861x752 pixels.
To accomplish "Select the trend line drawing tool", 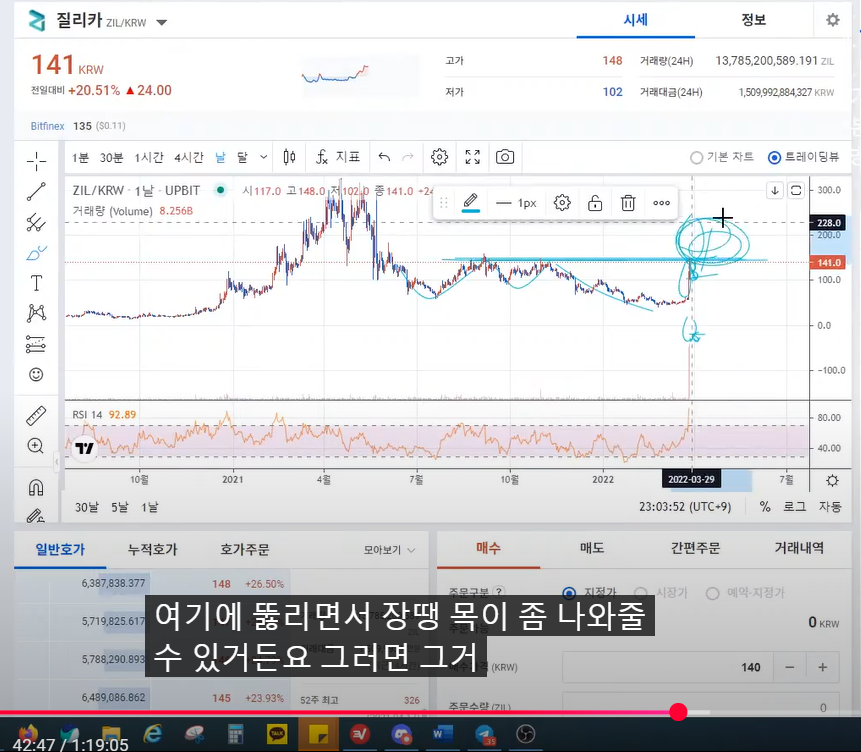I will (x=36, y=192).
